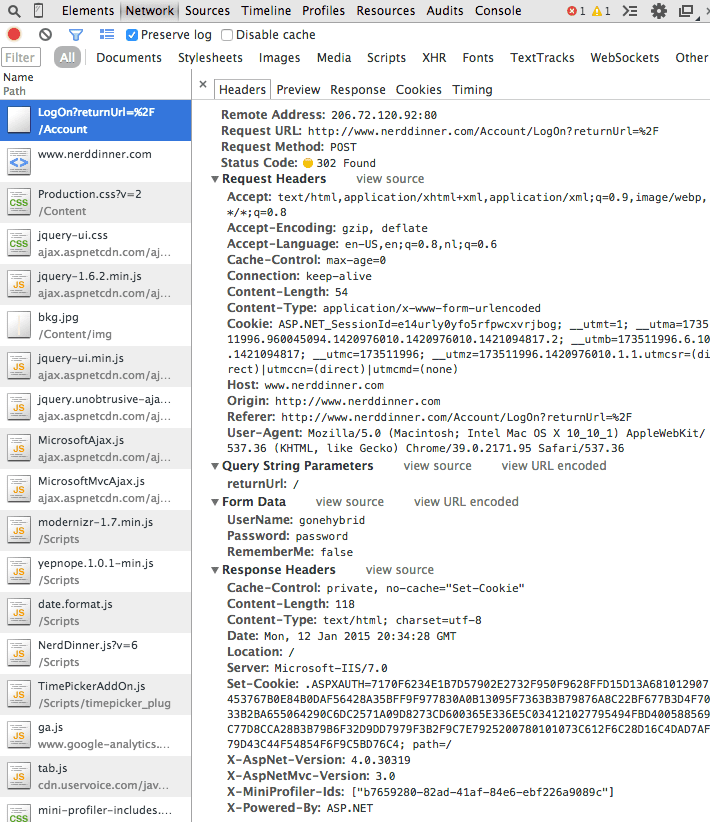
Task: Clear the network log with circle-slash icon
Action: [x=46, y=35]
